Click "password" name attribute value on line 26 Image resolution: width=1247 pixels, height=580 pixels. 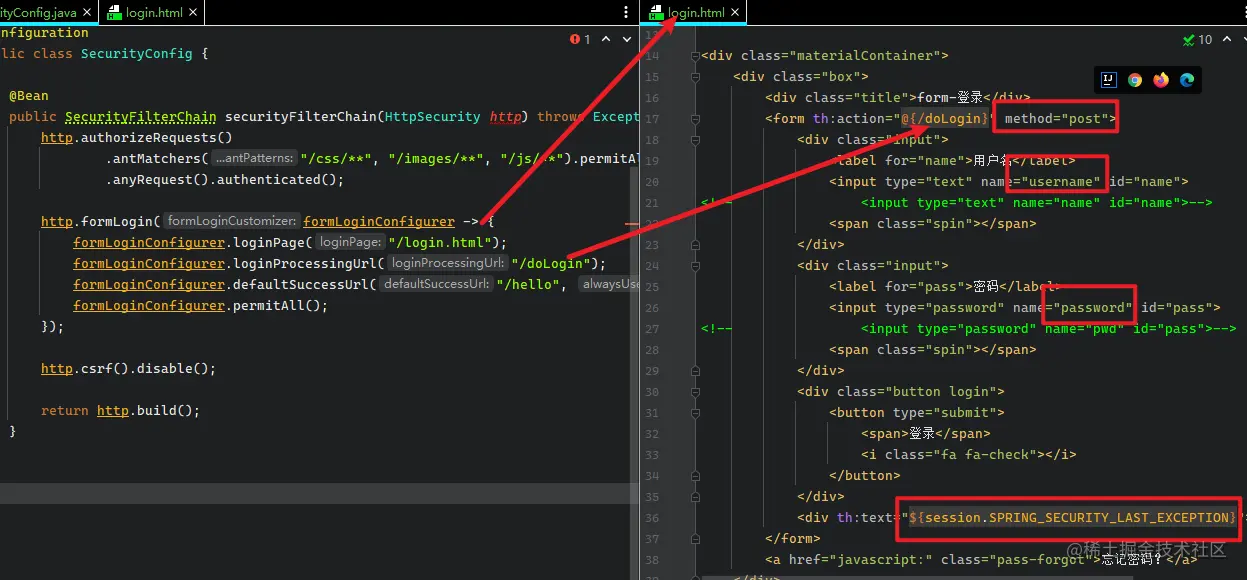tap(1093, 308)
